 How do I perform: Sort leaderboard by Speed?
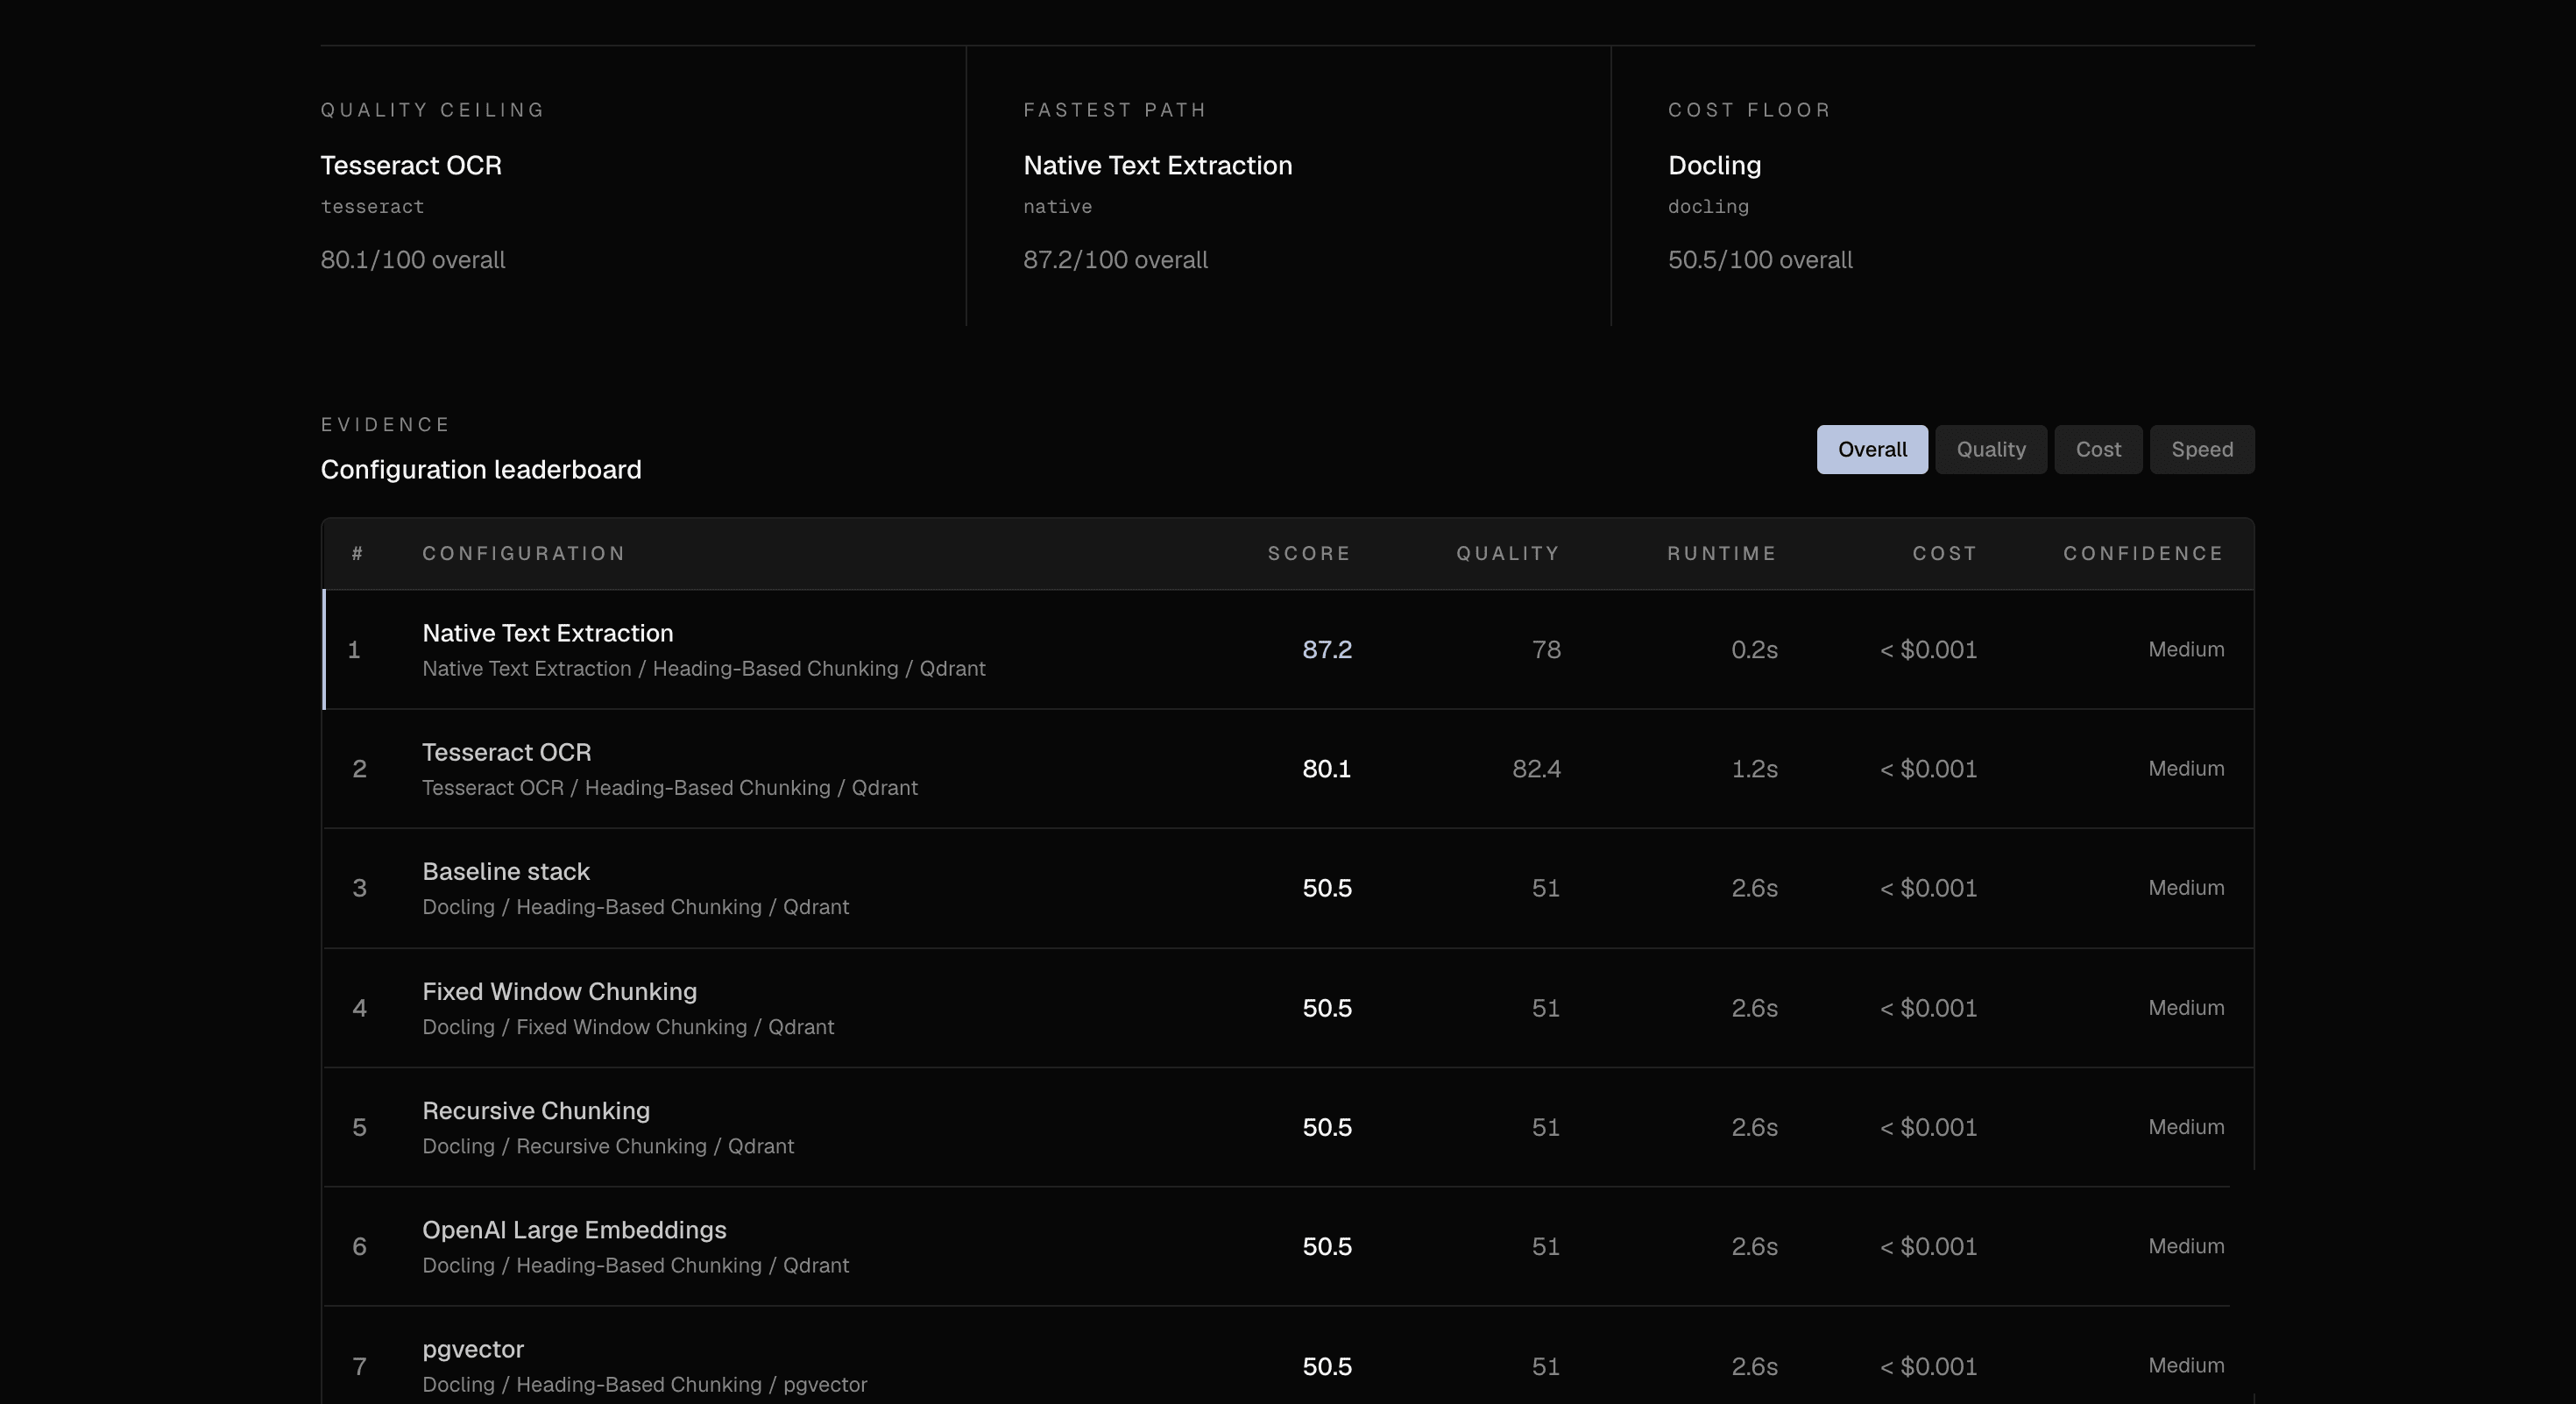point(2202,449)
